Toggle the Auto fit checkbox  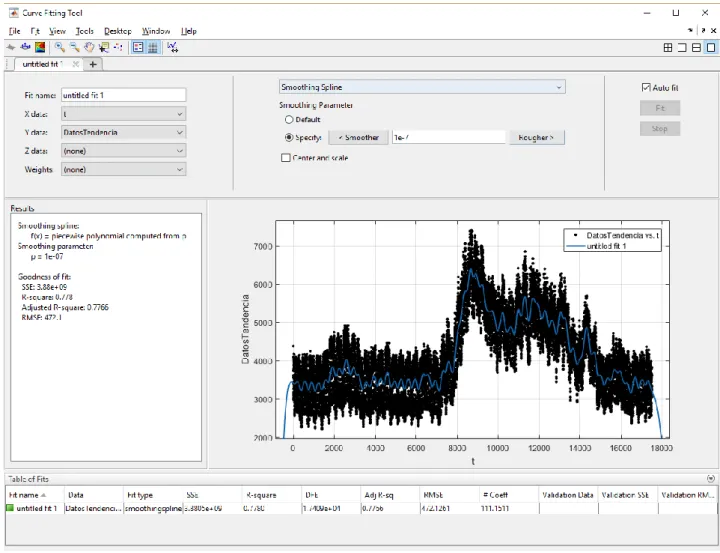click(x=646, y=87)
